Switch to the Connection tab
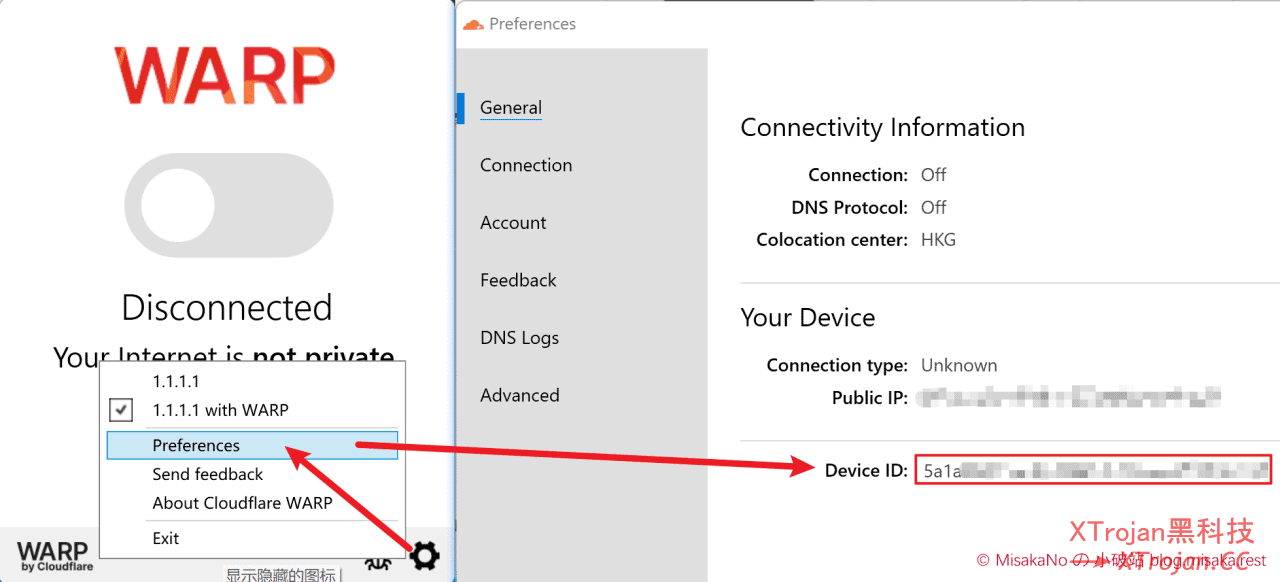Screen dimensions: 1280x582 [526, 165]
